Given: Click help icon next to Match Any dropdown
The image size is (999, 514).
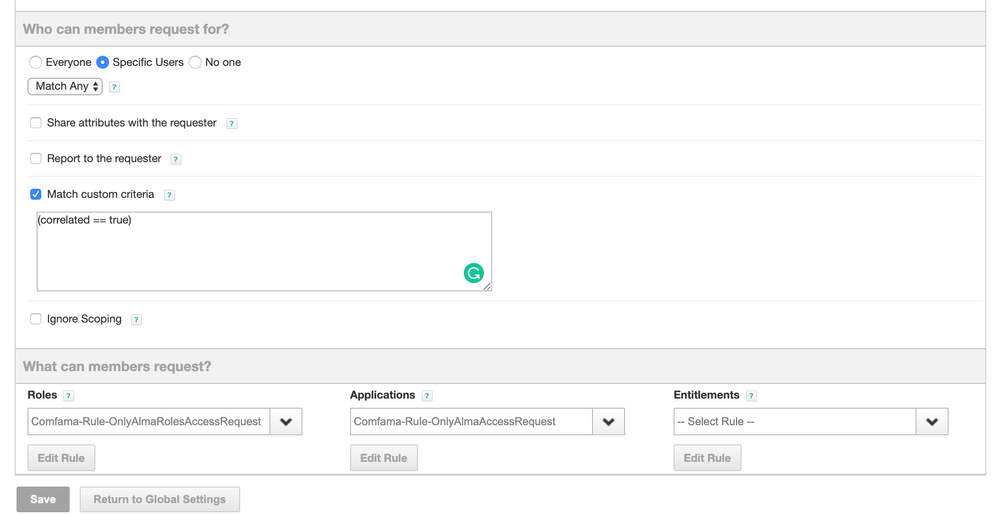Looking at the screenshot, I should pyautogui.click(x=114, y=87).
